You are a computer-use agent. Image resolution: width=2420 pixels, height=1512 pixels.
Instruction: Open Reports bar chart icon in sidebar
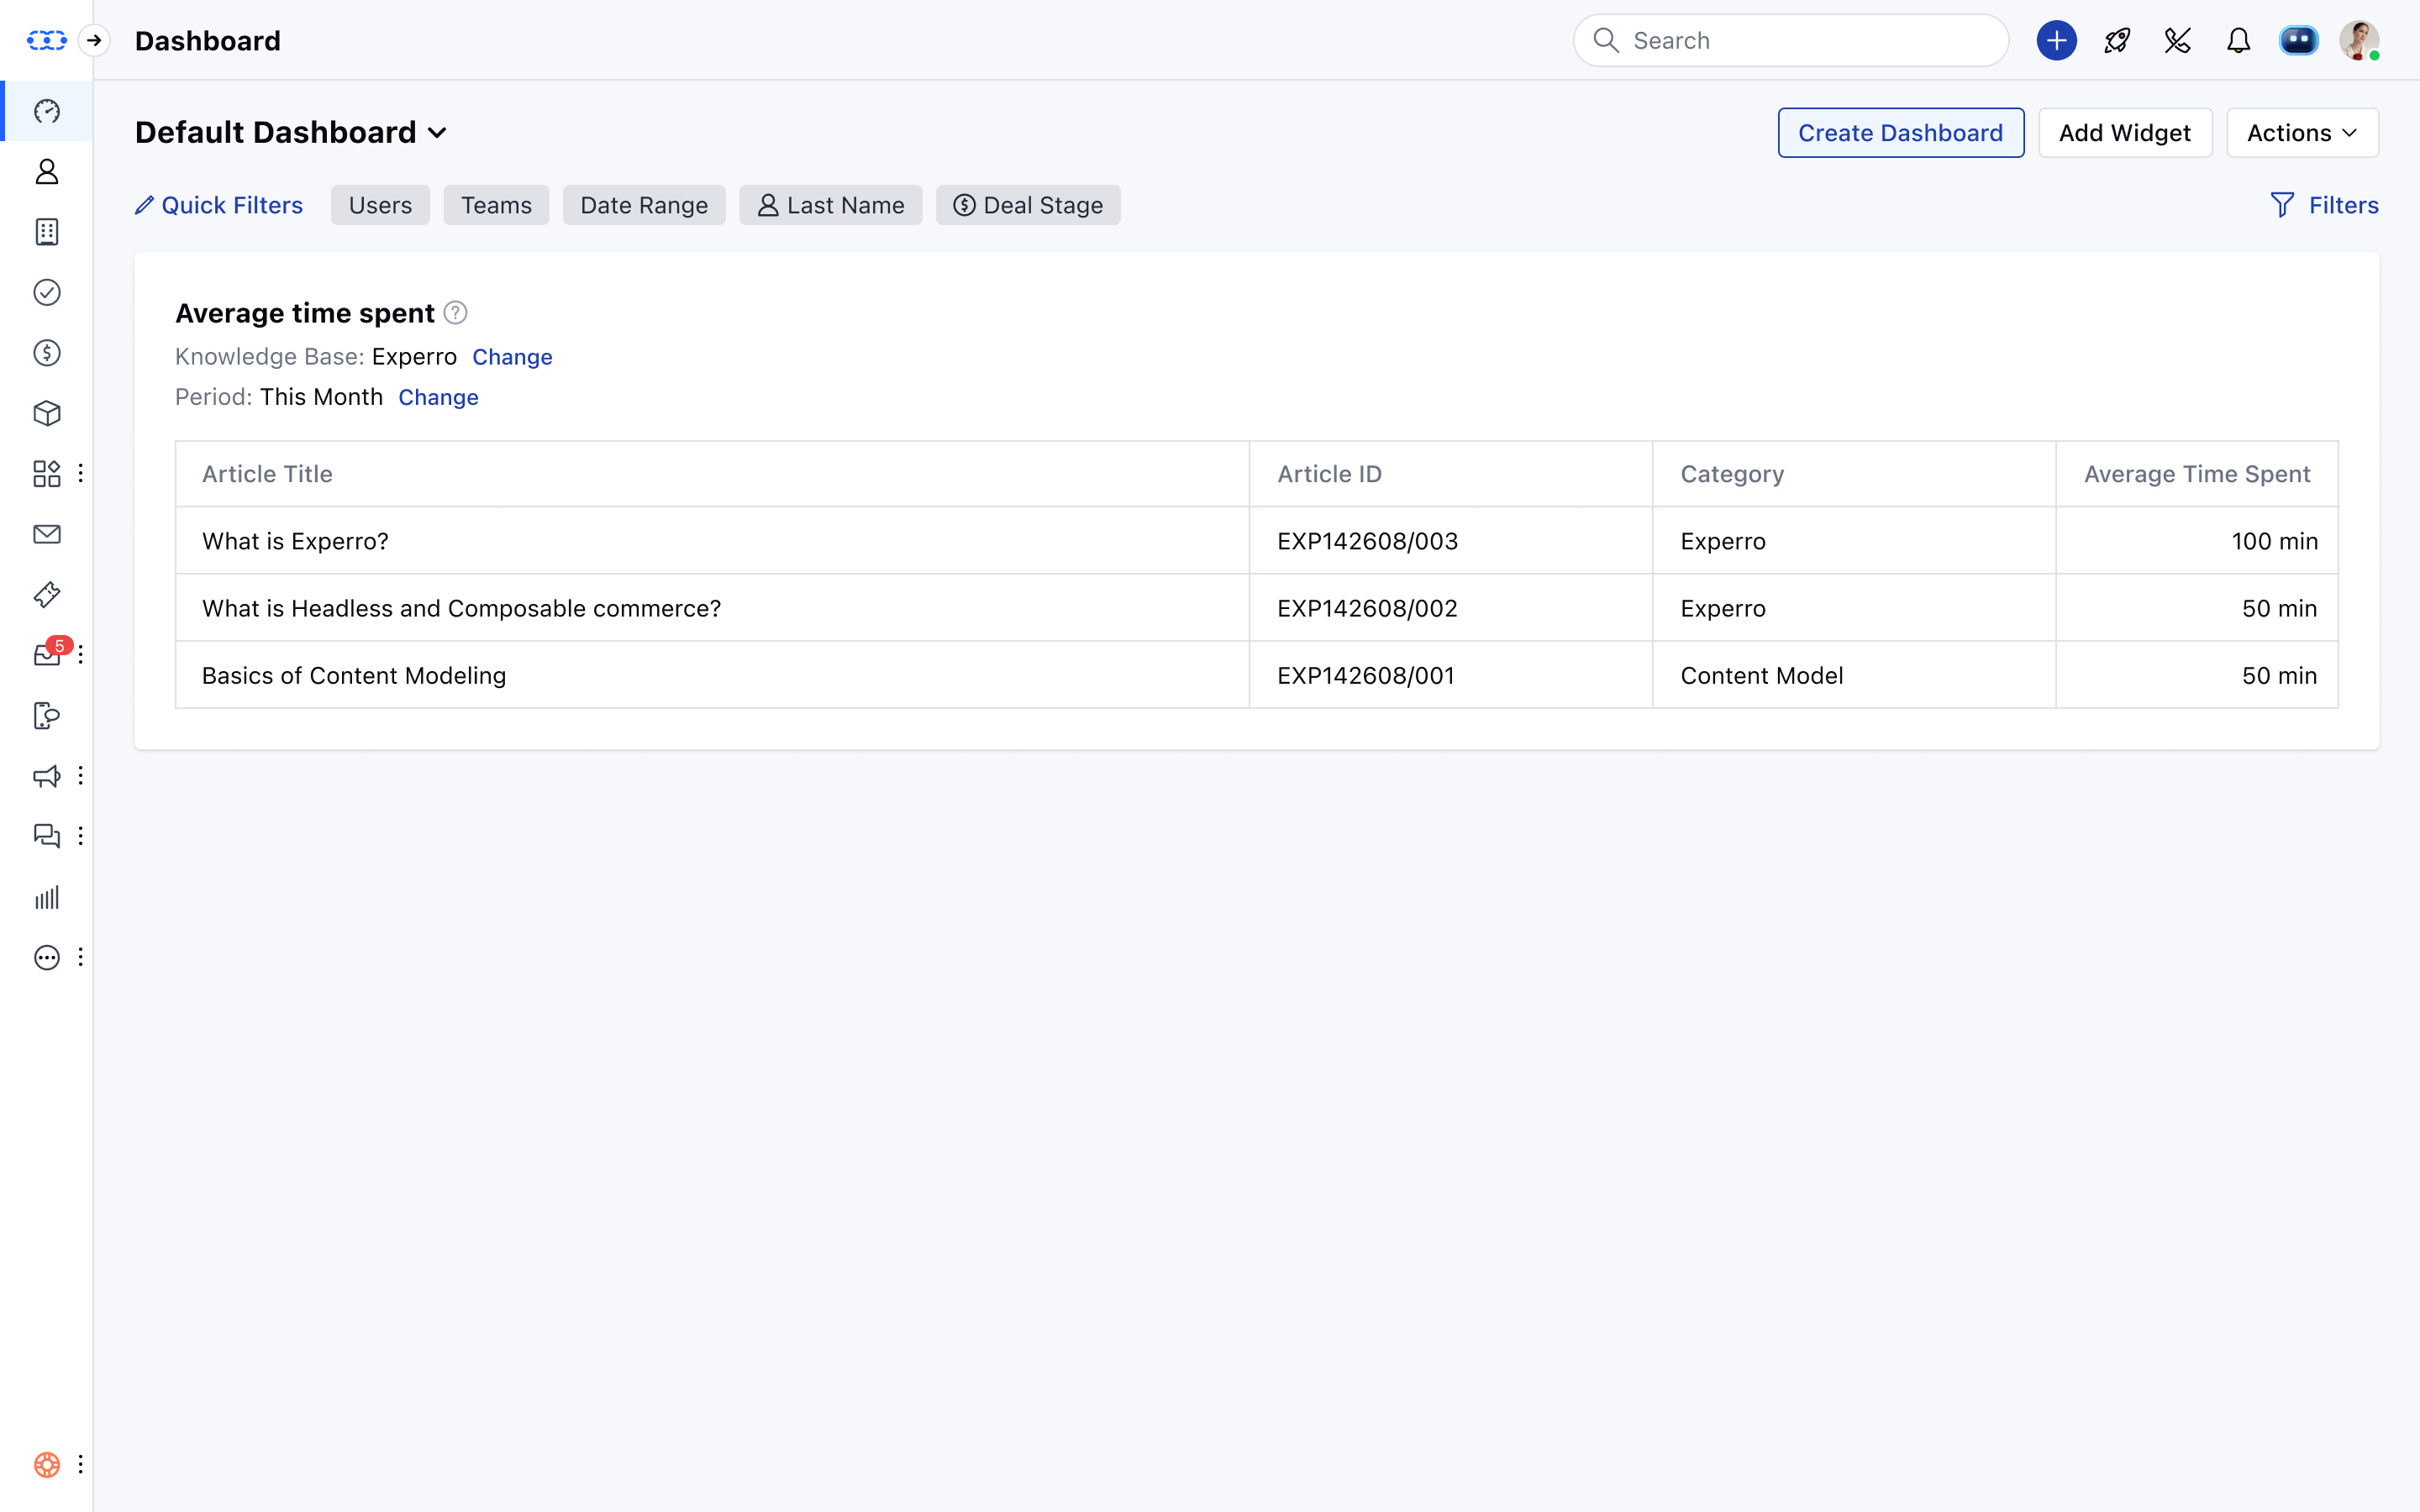(x=47, y=897)
